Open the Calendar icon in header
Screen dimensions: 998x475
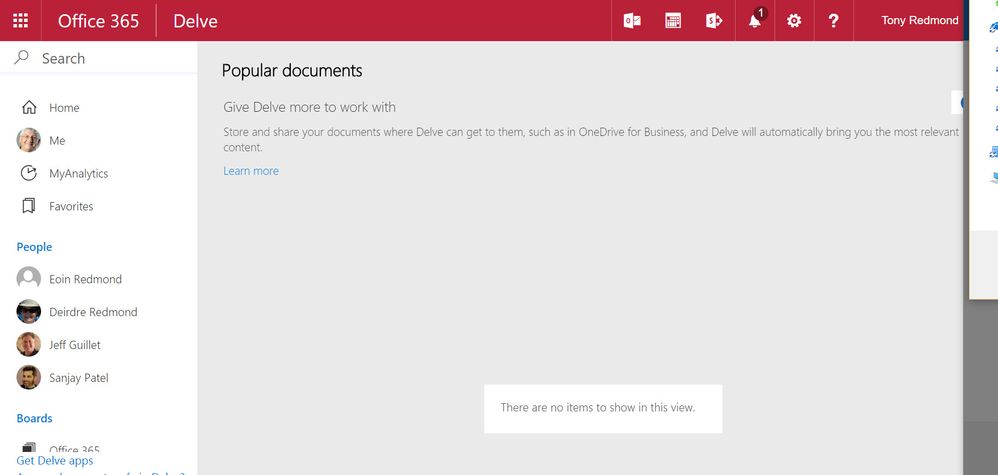(x=673, y=21)
